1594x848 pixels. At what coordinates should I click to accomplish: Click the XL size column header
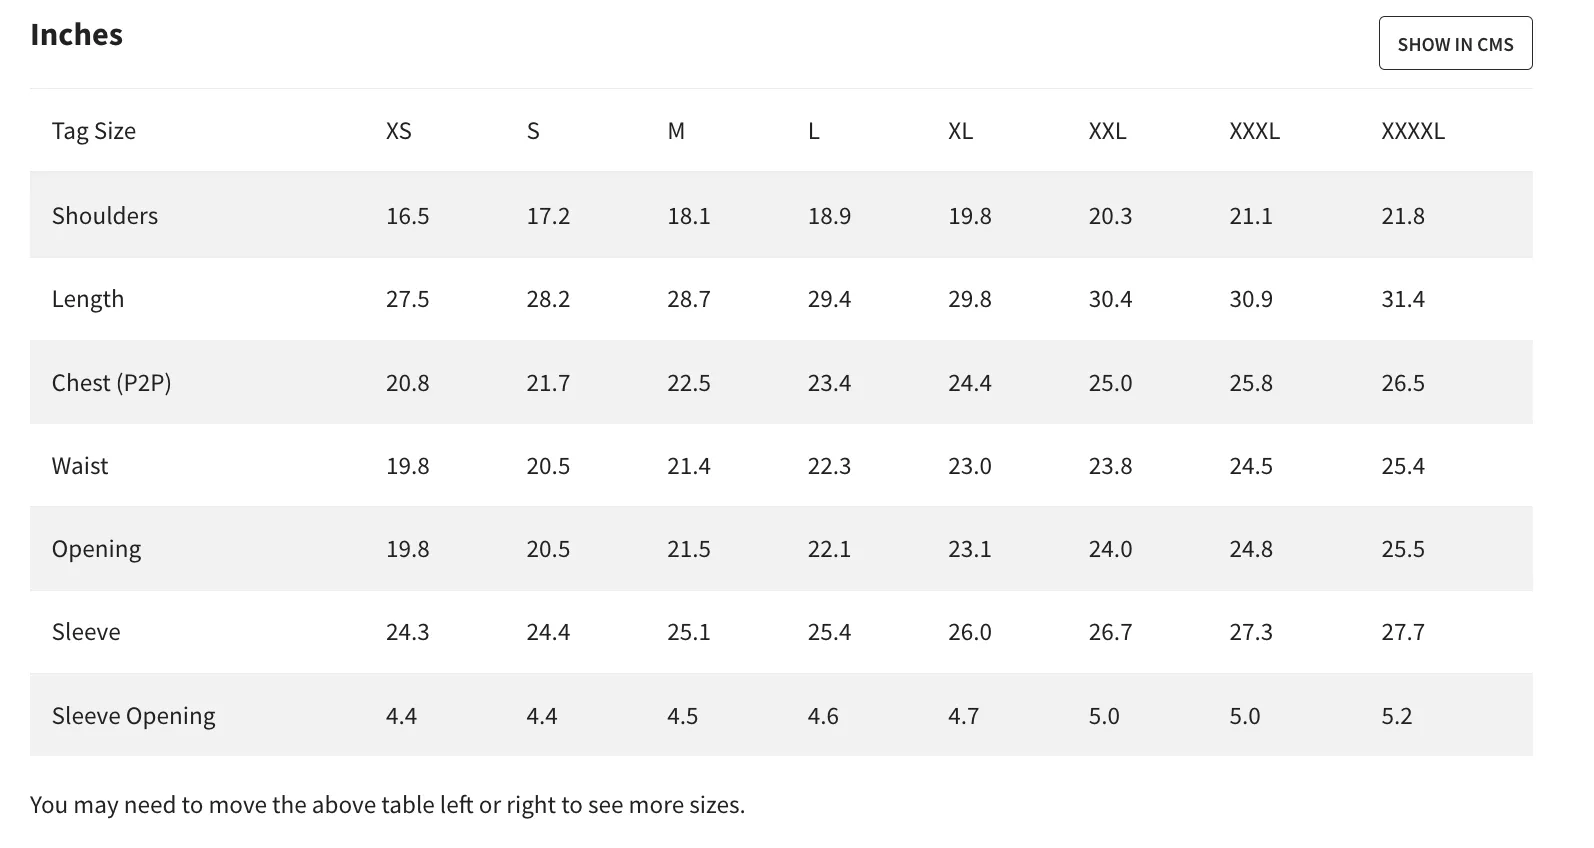click(960, 131)
